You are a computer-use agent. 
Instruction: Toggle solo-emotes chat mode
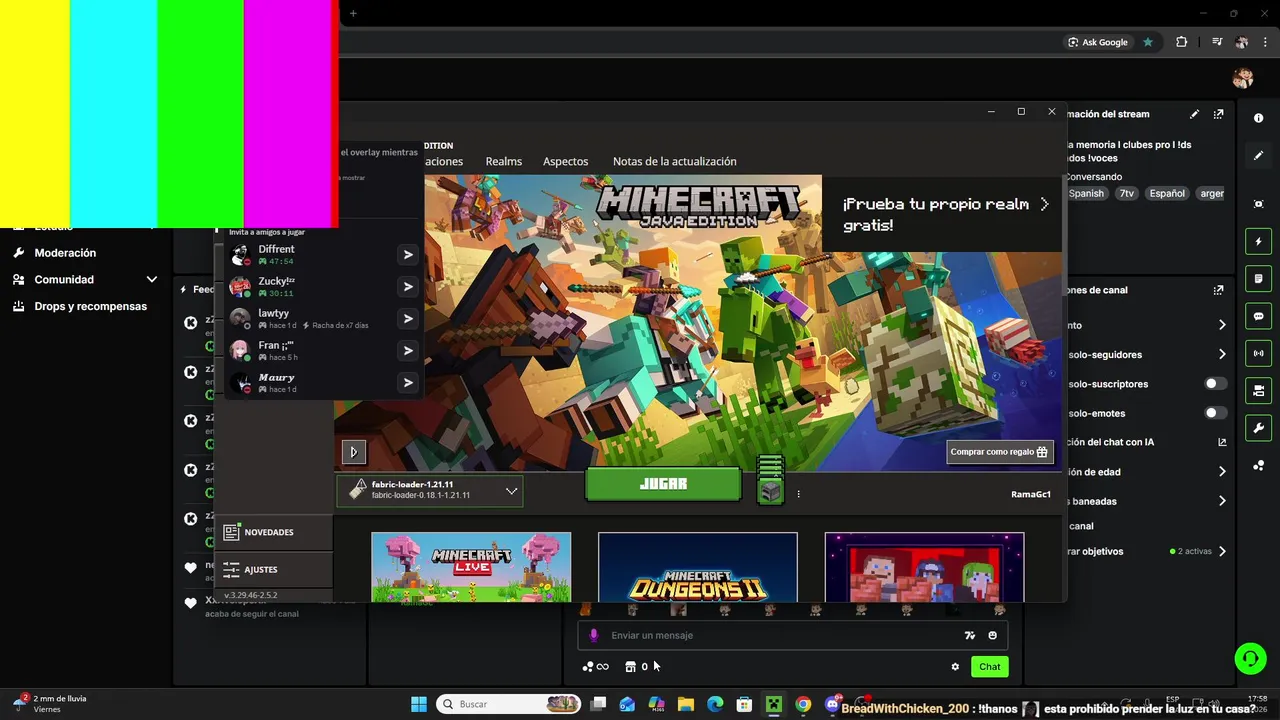(x=1215, y=413)
